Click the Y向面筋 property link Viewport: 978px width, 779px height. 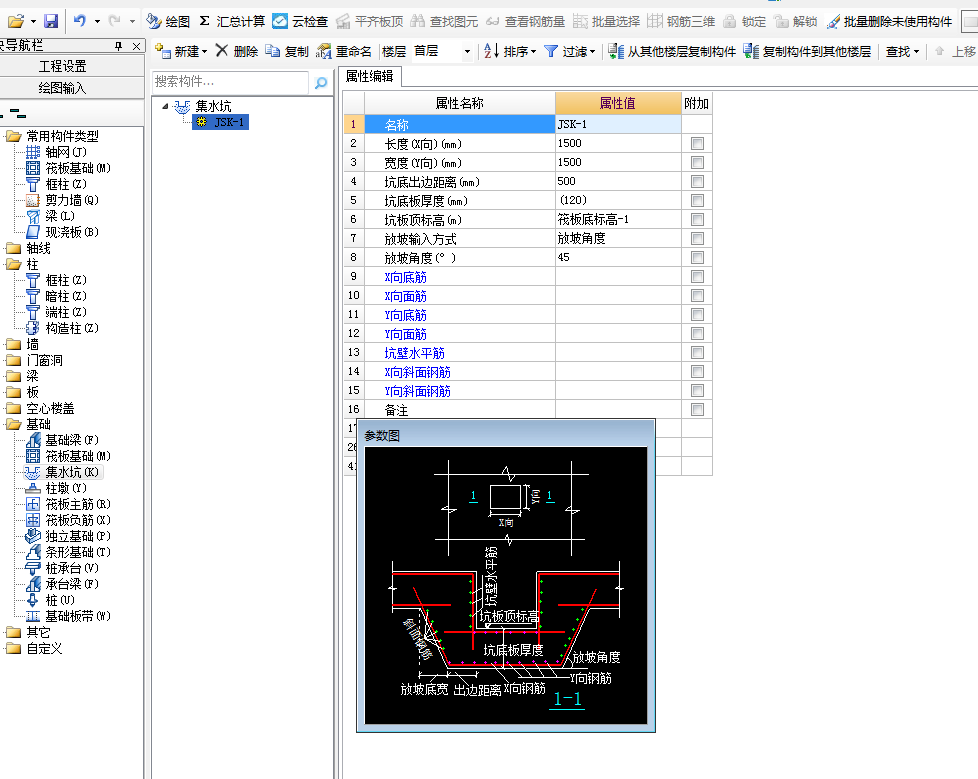[405, 334]
